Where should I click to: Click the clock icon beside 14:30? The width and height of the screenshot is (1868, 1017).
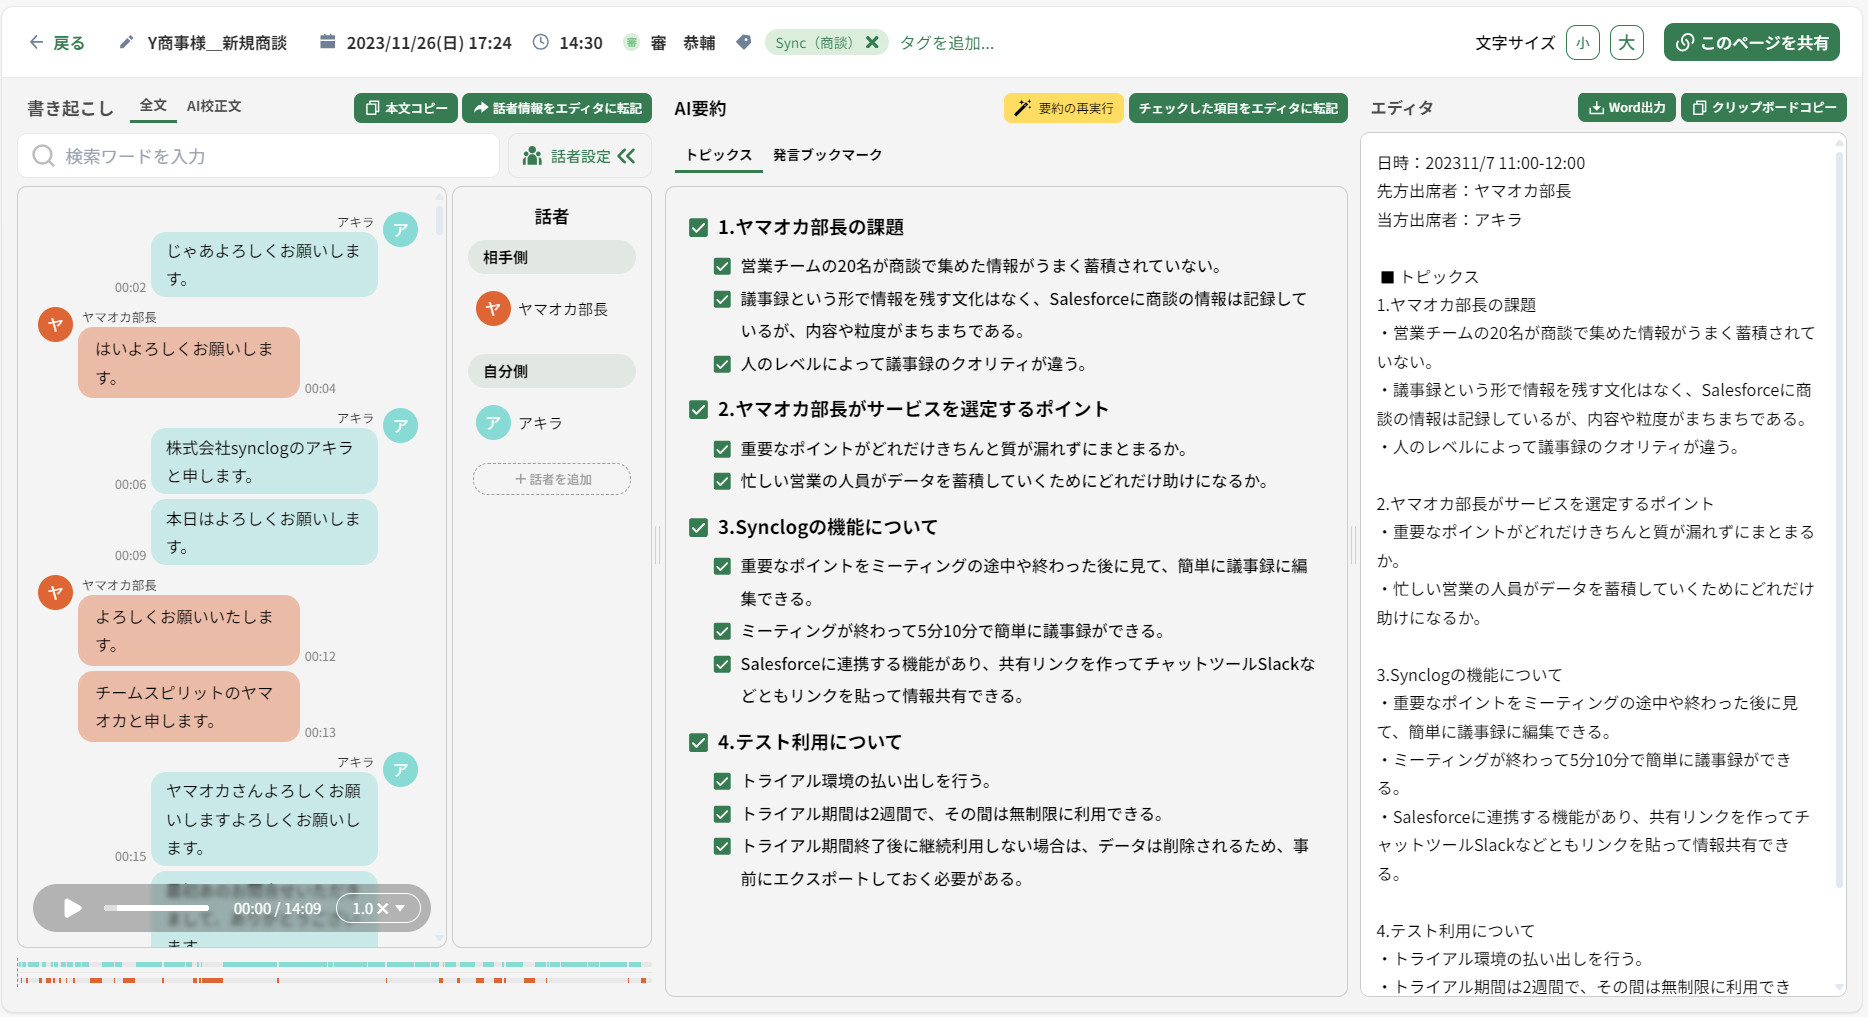pos(541,42)
